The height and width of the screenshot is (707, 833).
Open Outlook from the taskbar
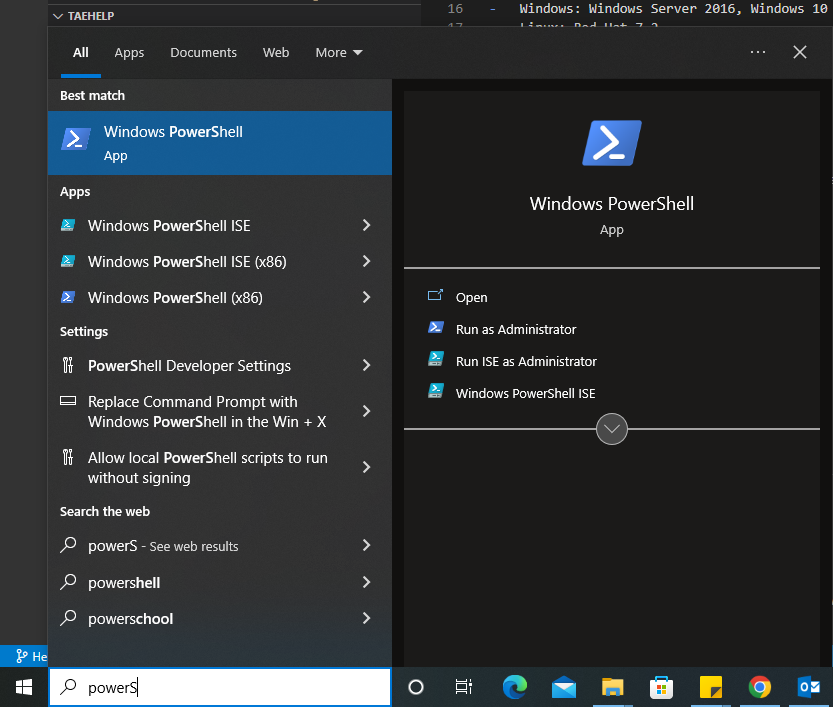tap(809, 687)
